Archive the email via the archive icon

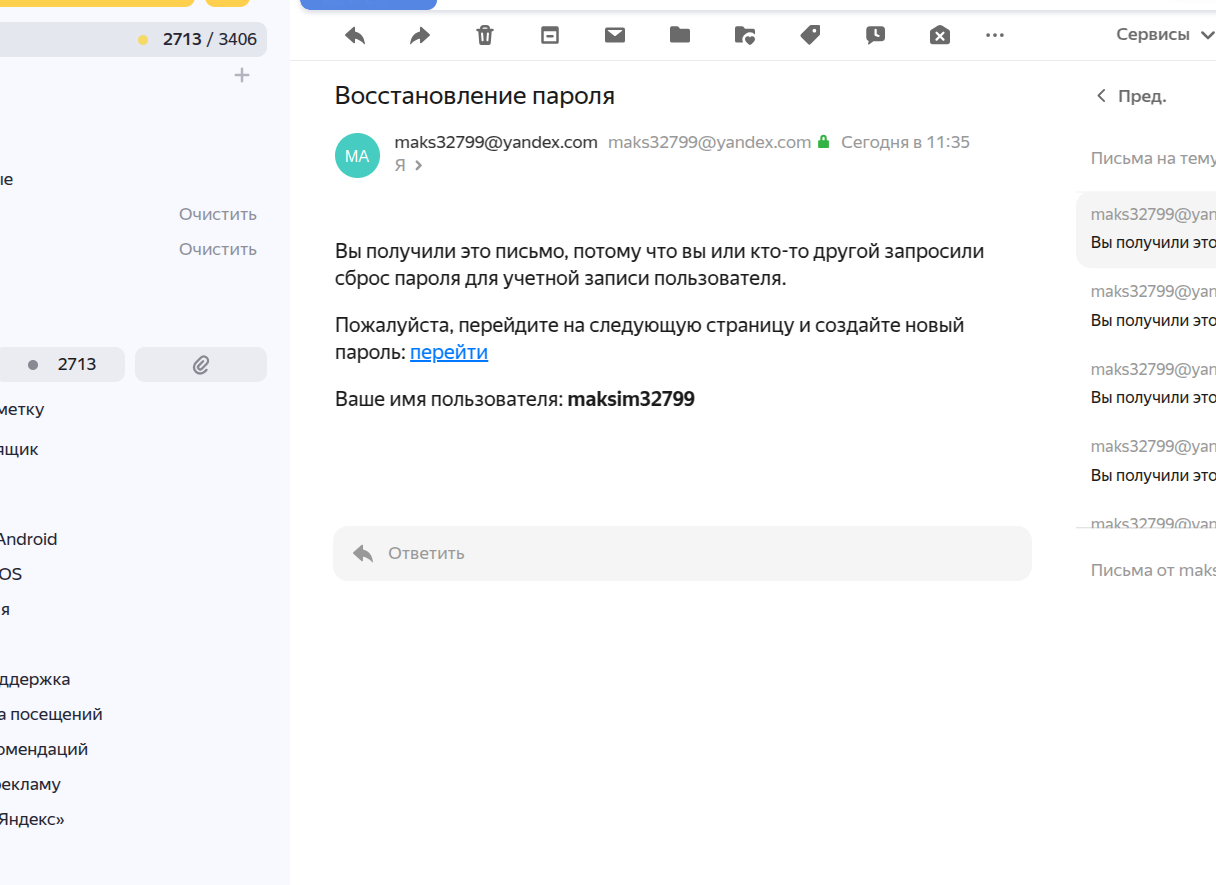tap(549, 35)
